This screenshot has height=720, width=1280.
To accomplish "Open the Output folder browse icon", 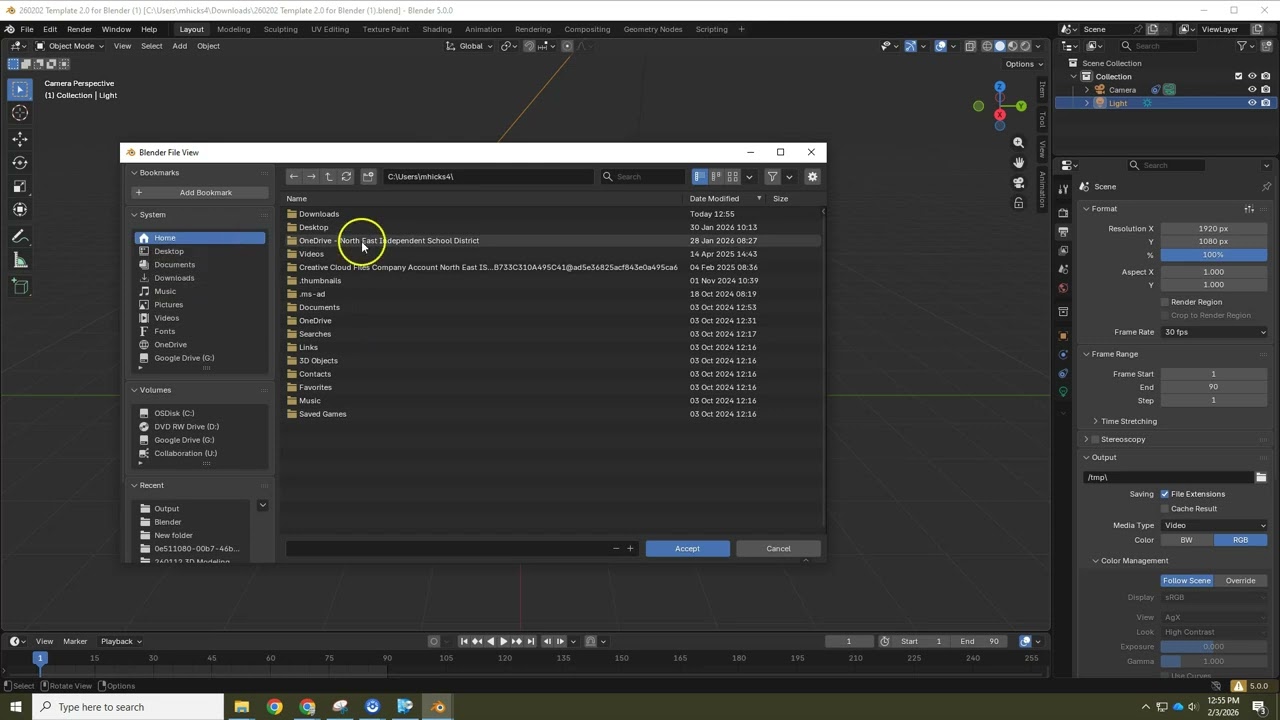I will point(1261,477).
